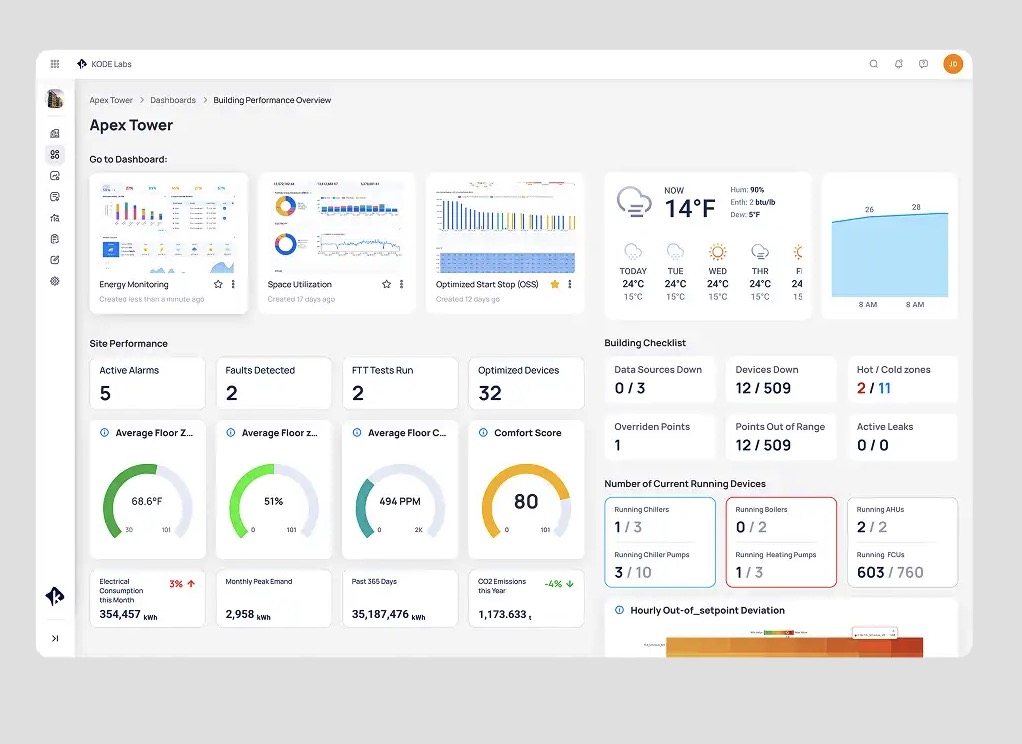Go to Dashboards breadcrumb
Viewport: 1022px width, 744px height.
tap(173, 100)
